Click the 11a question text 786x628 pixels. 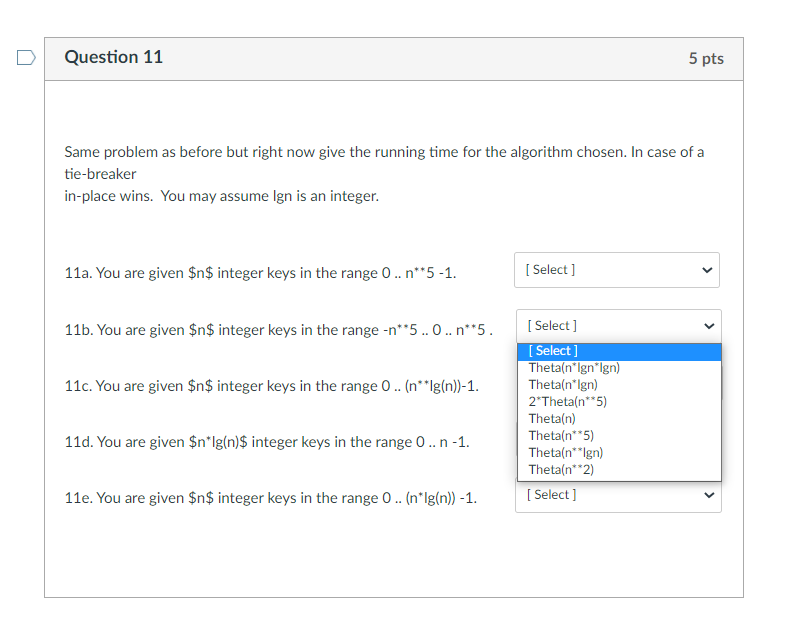click(260, 273)
